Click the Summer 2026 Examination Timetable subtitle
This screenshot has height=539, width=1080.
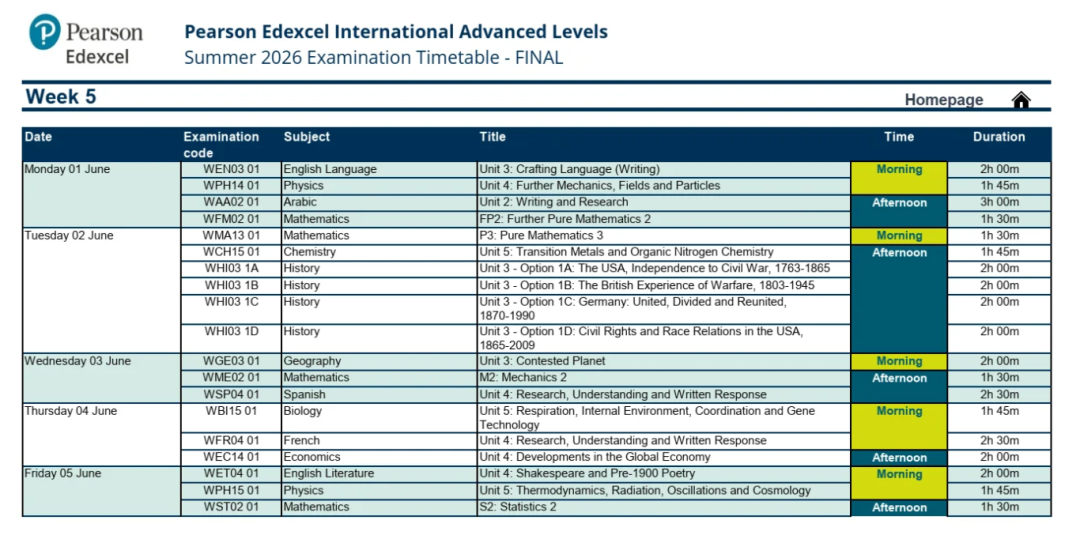373,58
